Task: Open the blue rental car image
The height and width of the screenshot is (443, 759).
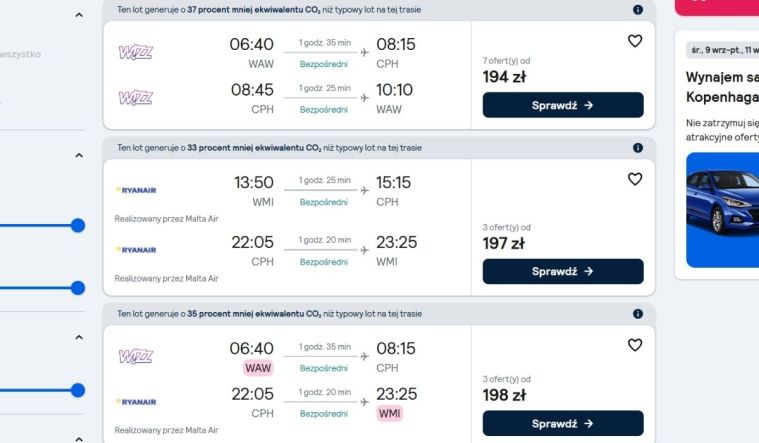Action: pos(722,210)
